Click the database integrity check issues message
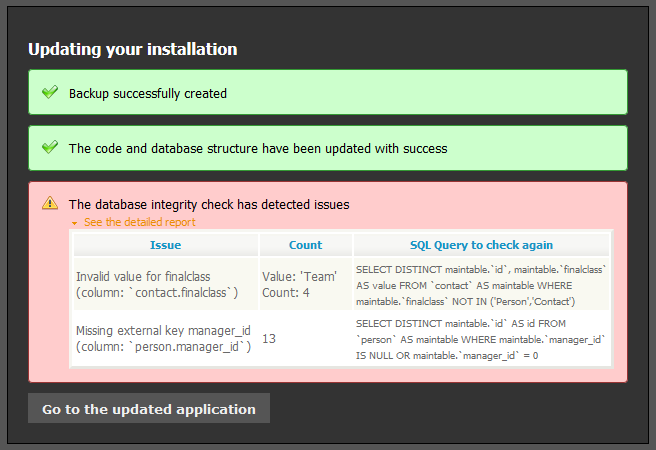Viewport: 656px width, 450px height. click(209, 204)
